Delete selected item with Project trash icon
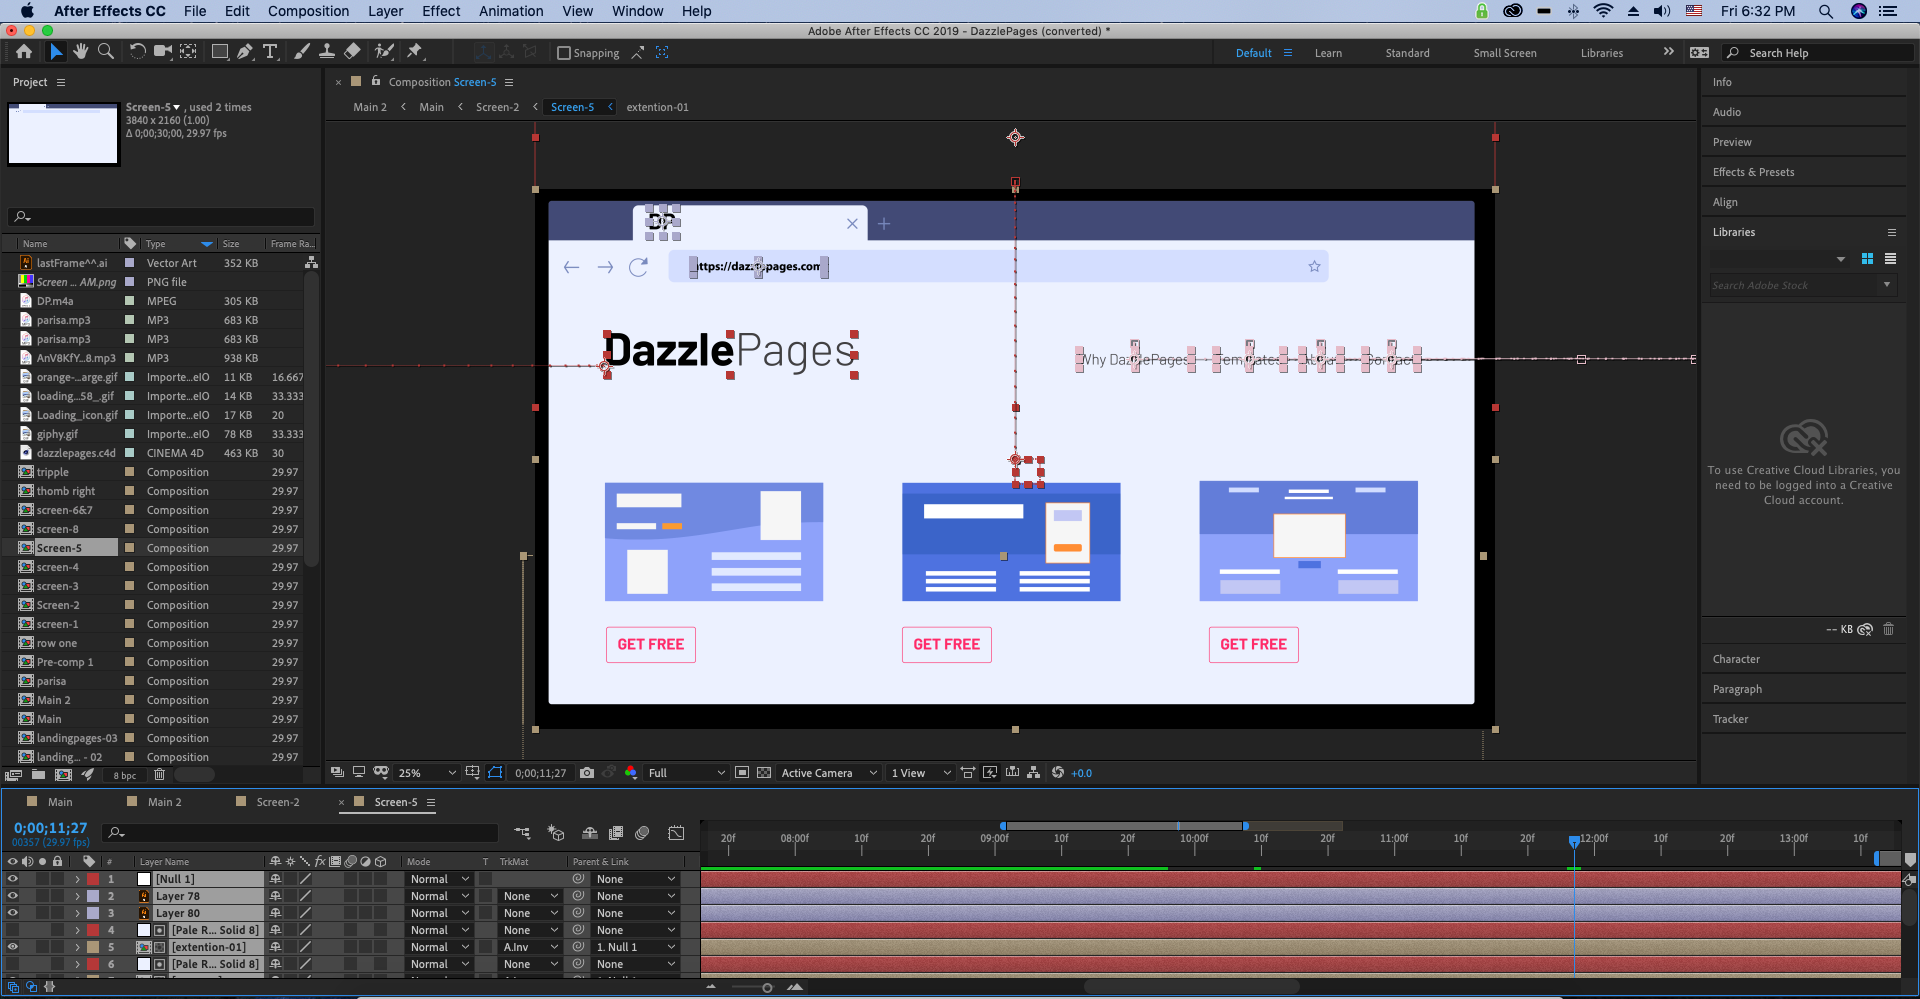This screenshot has height=999, width=1920. pyautogui.click(x=159, y=775)
